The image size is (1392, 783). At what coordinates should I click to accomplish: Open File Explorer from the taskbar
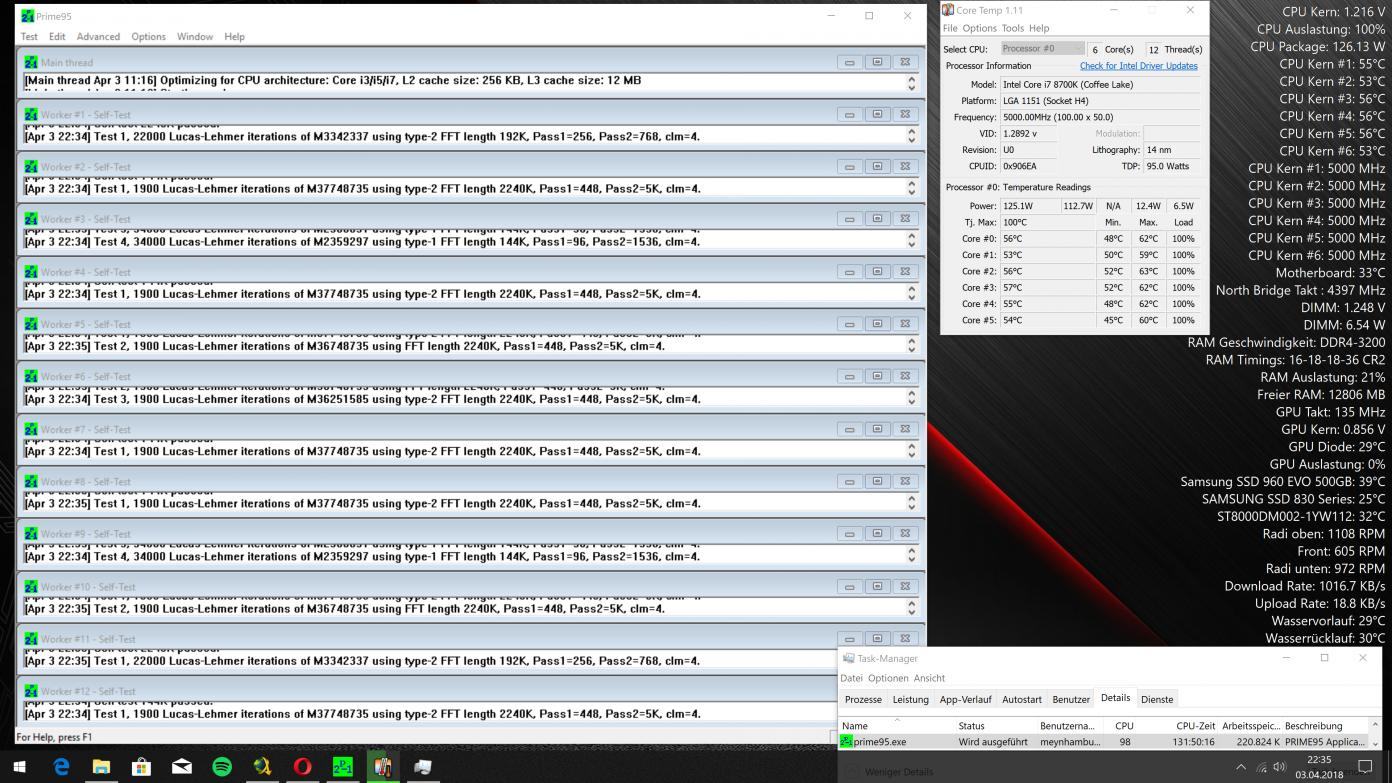[102, 767]
